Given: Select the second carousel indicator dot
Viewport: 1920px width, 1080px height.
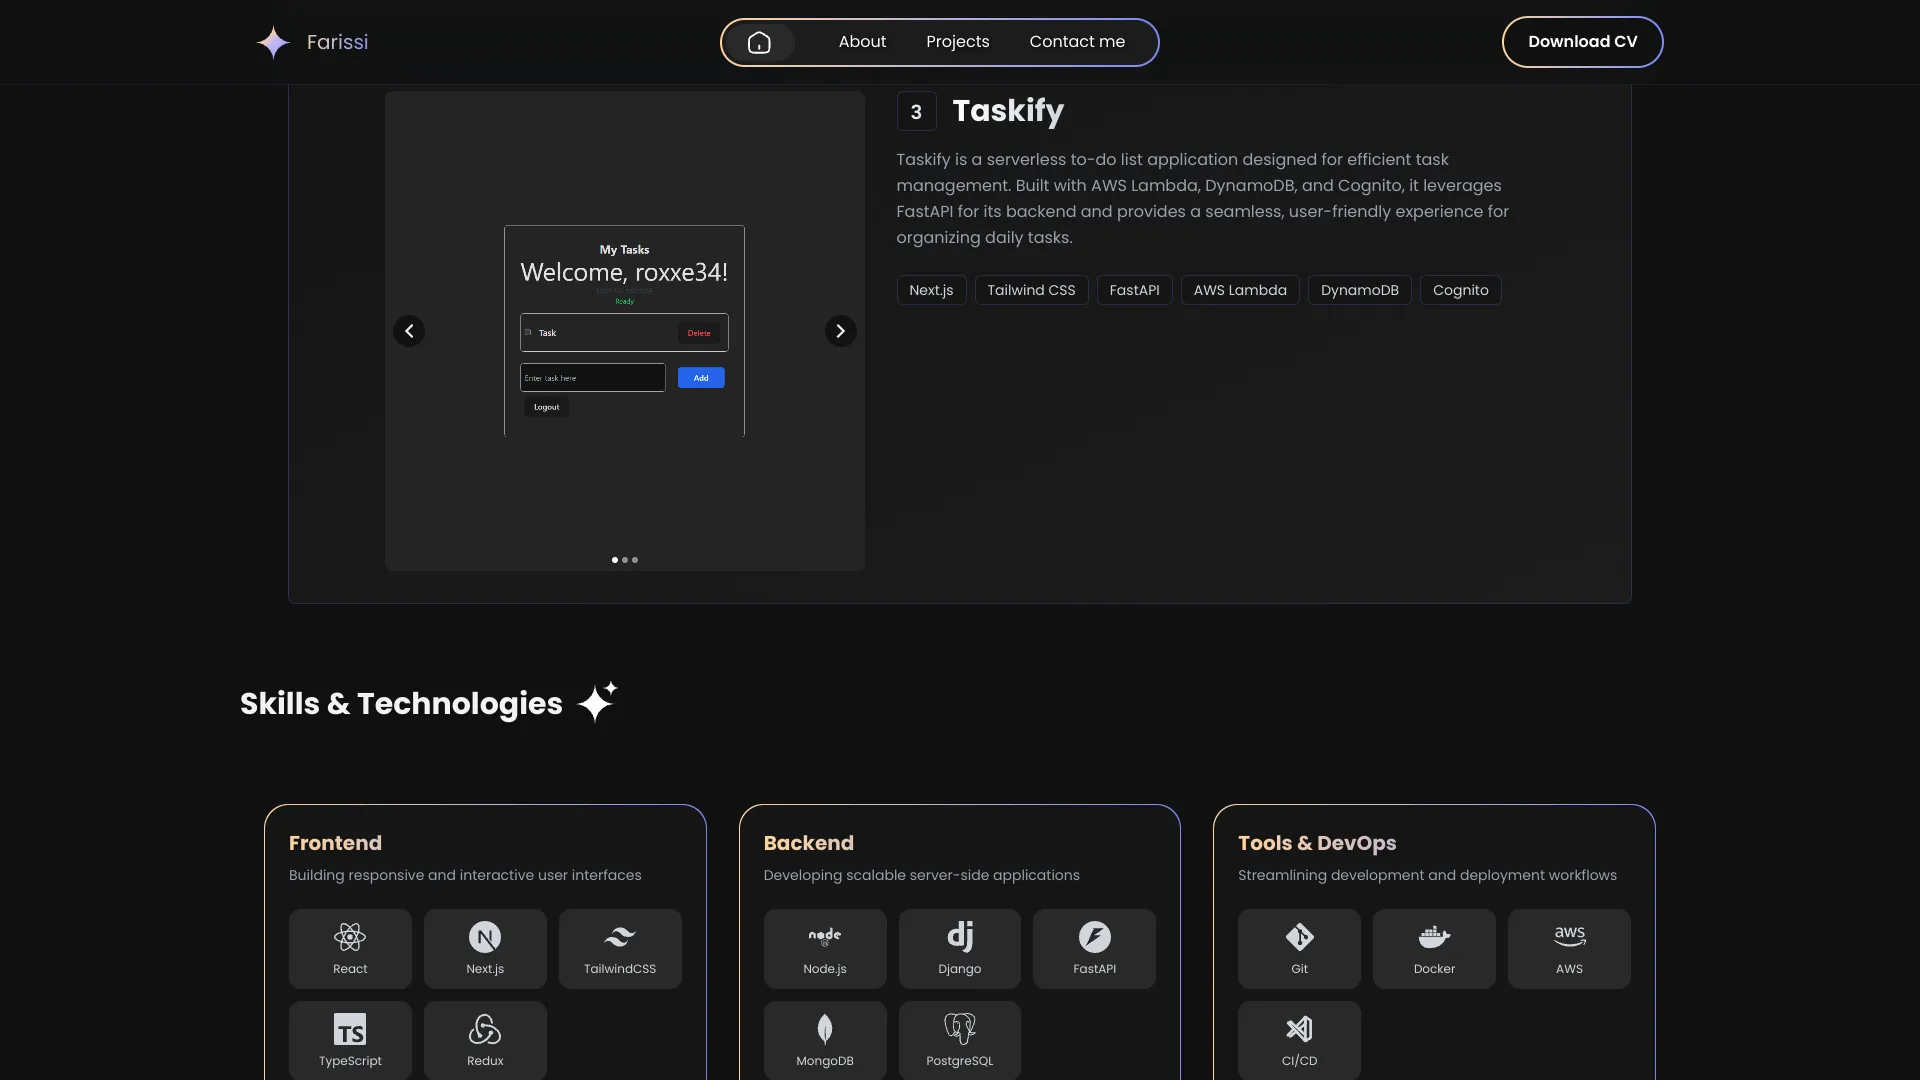Looking at the screenshot, I should tap(625, 560).
